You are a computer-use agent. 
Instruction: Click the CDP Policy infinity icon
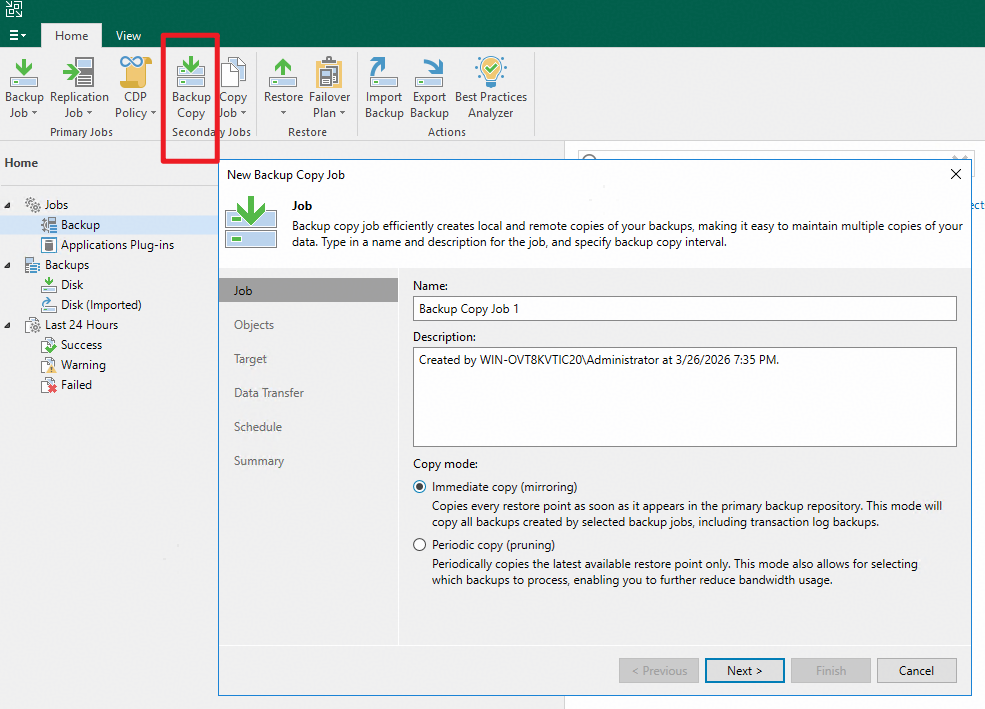click(x=135, y=74)
